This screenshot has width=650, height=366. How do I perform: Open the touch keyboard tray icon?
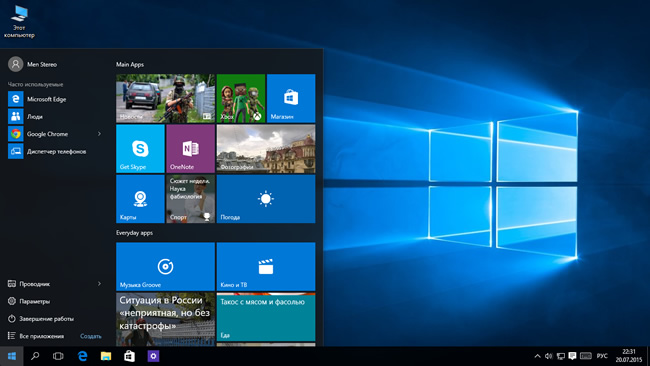click(x=586, y=356)
